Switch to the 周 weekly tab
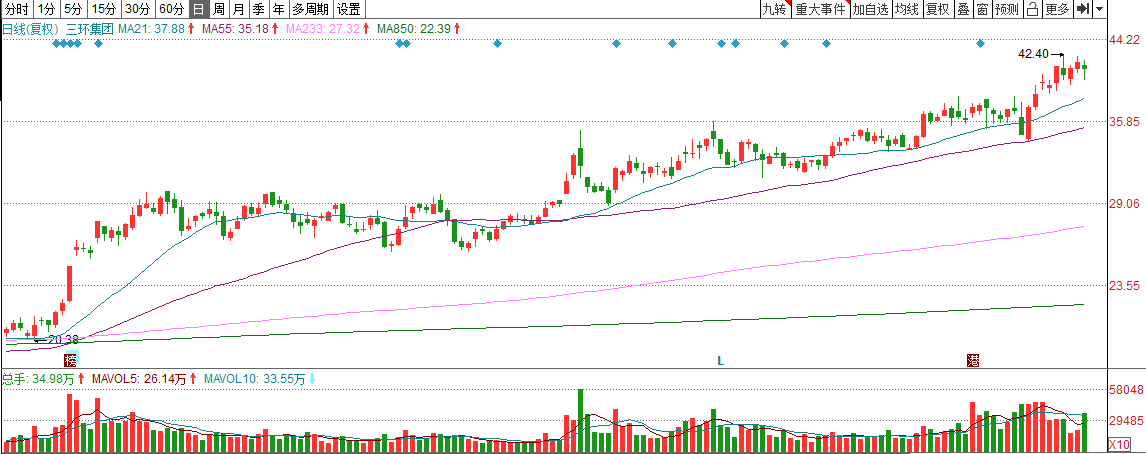This screenshot has height=454, width=1146. click(x=218, y=10)
